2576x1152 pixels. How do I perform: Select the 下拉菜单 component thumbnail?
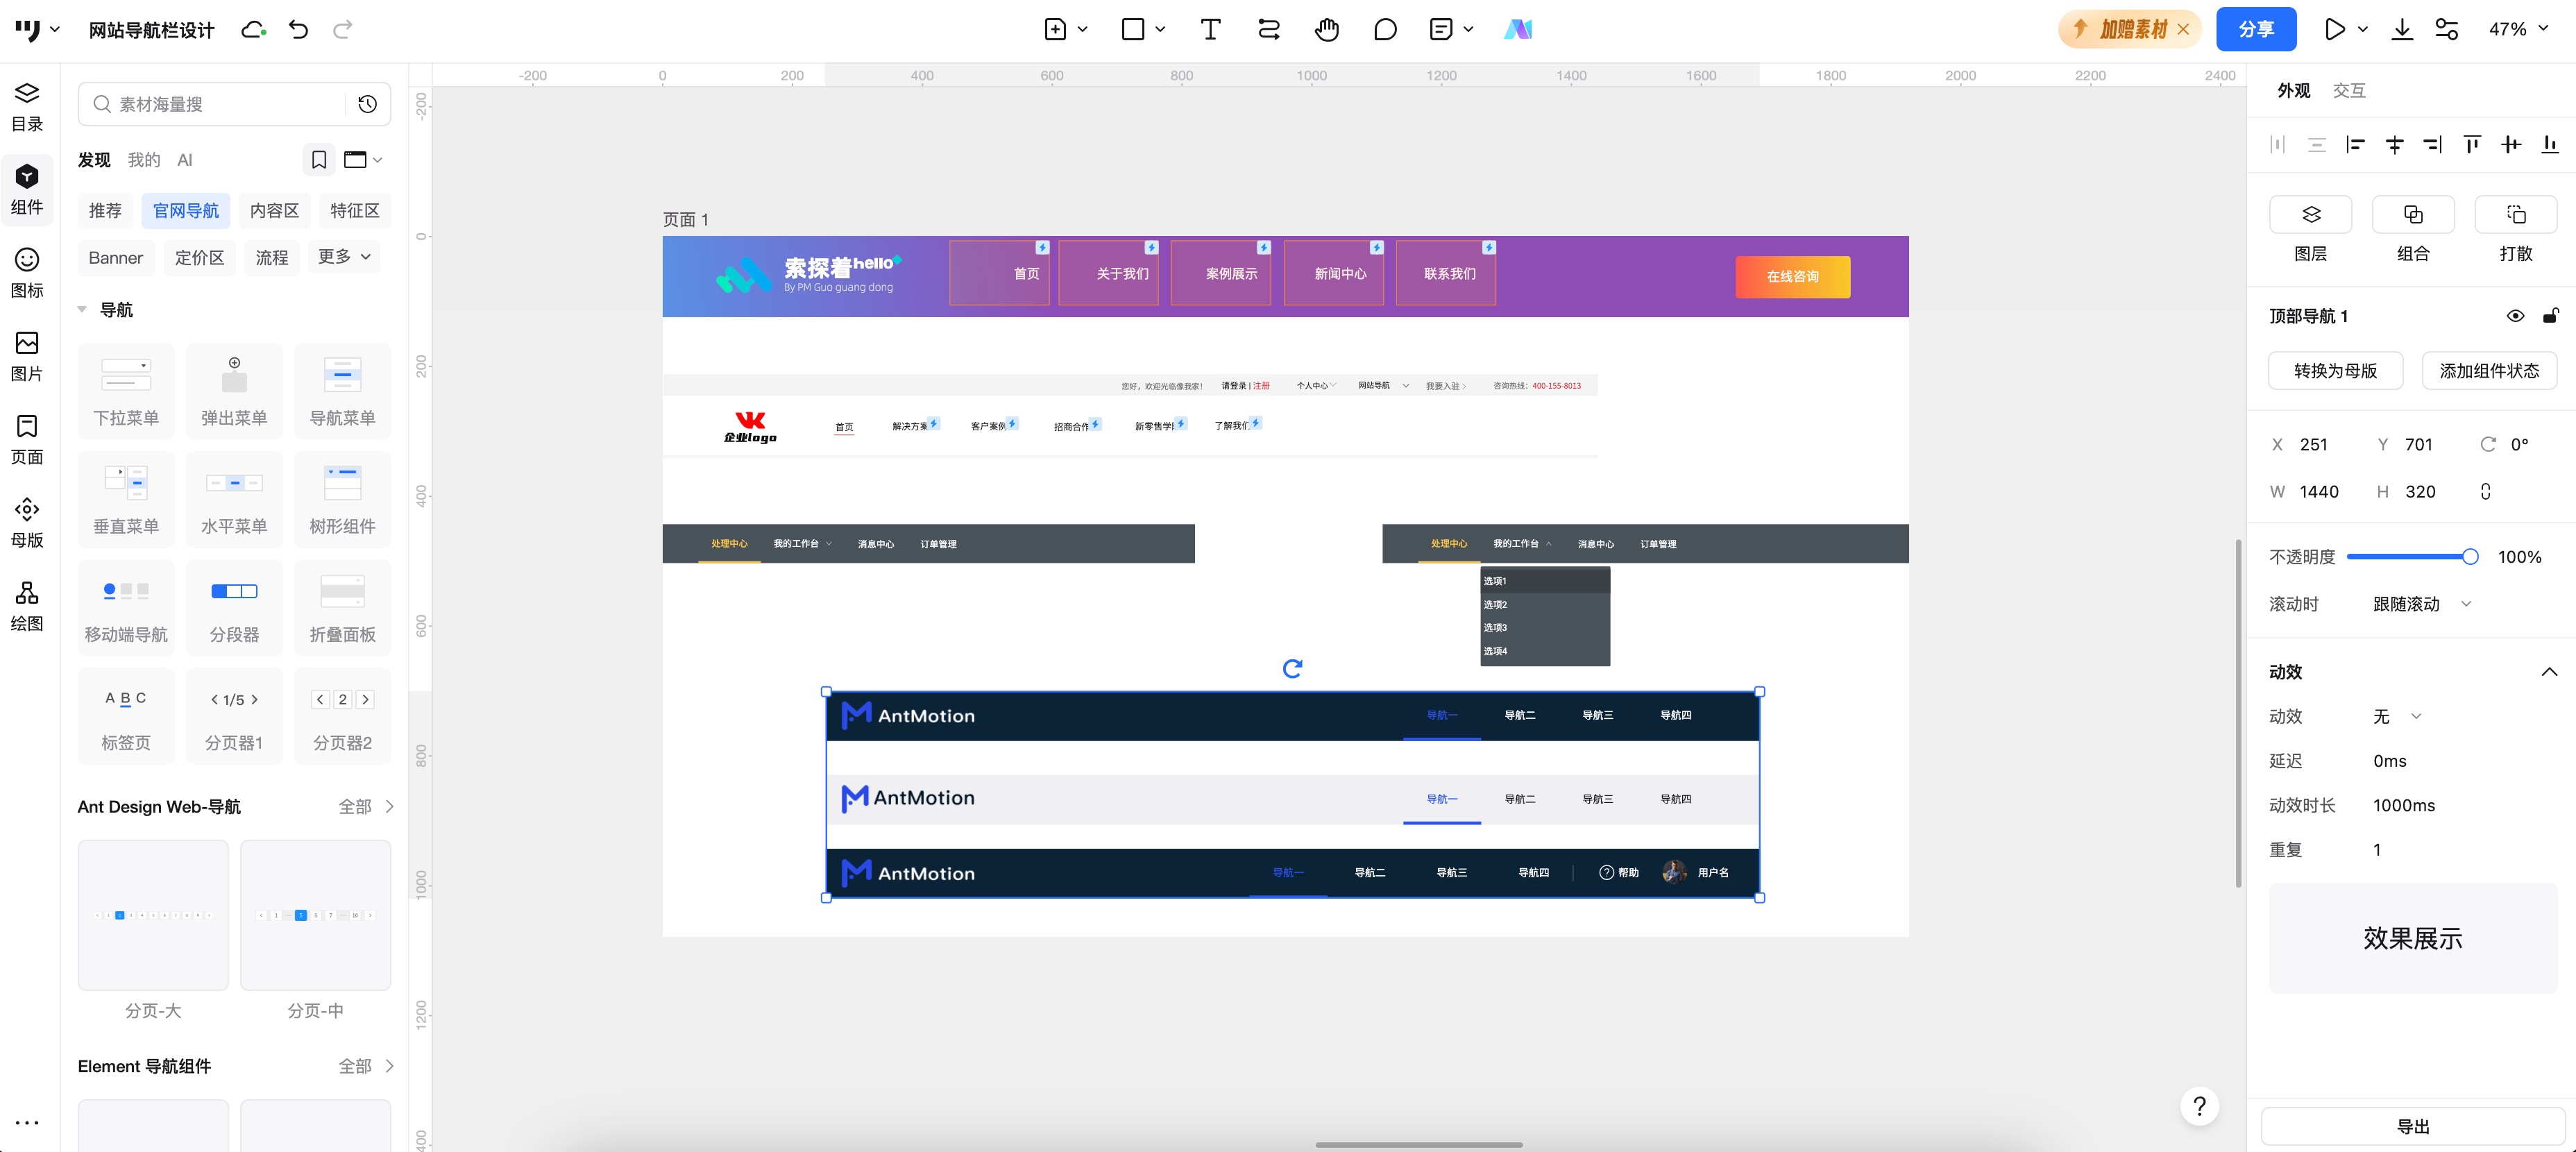[126, 391]
